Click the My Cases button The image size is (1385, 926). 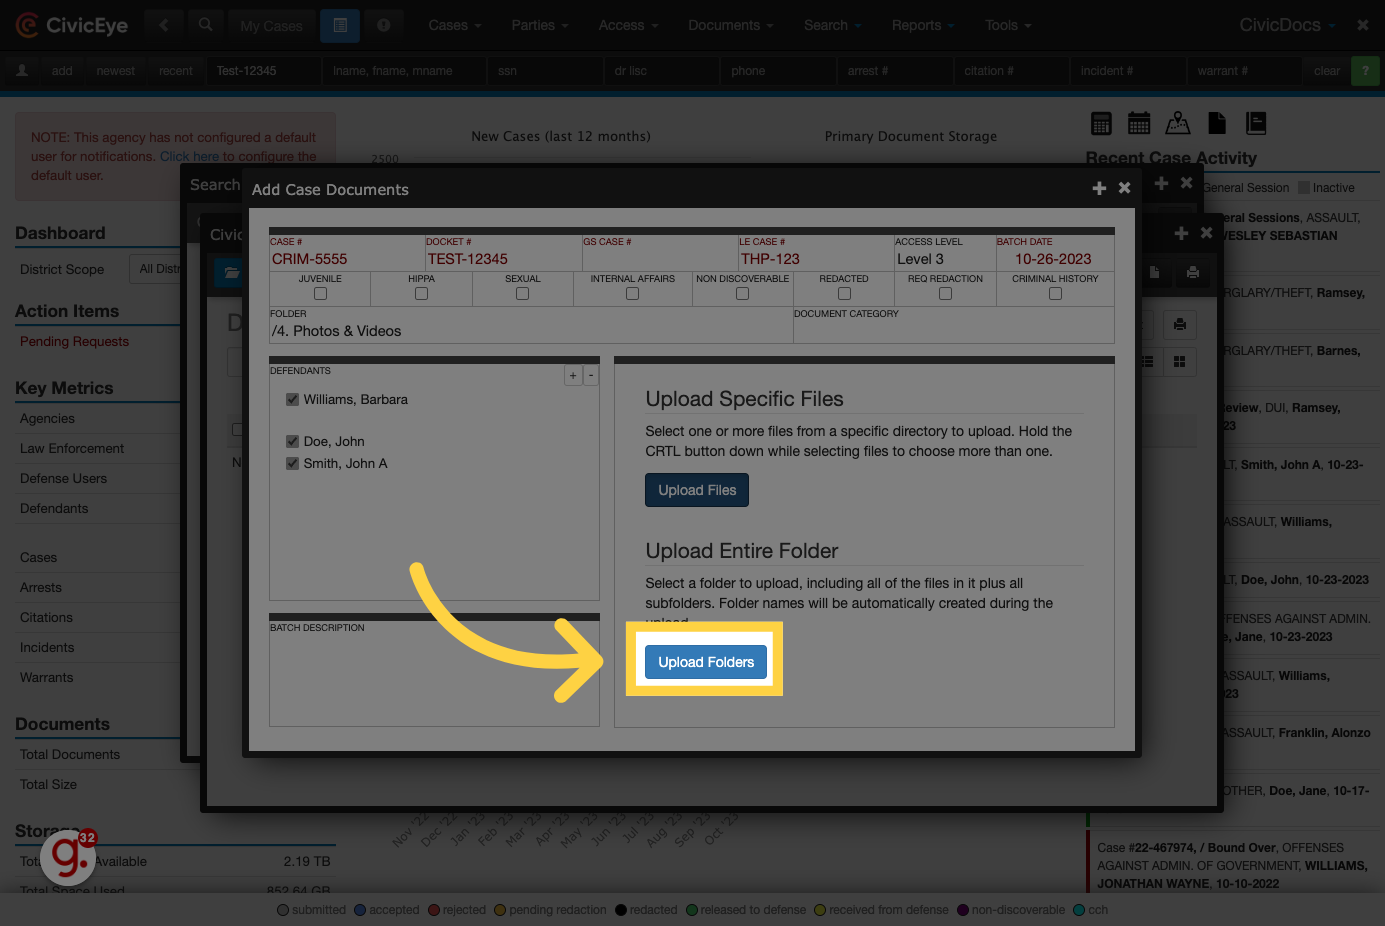tap(271, 26)
